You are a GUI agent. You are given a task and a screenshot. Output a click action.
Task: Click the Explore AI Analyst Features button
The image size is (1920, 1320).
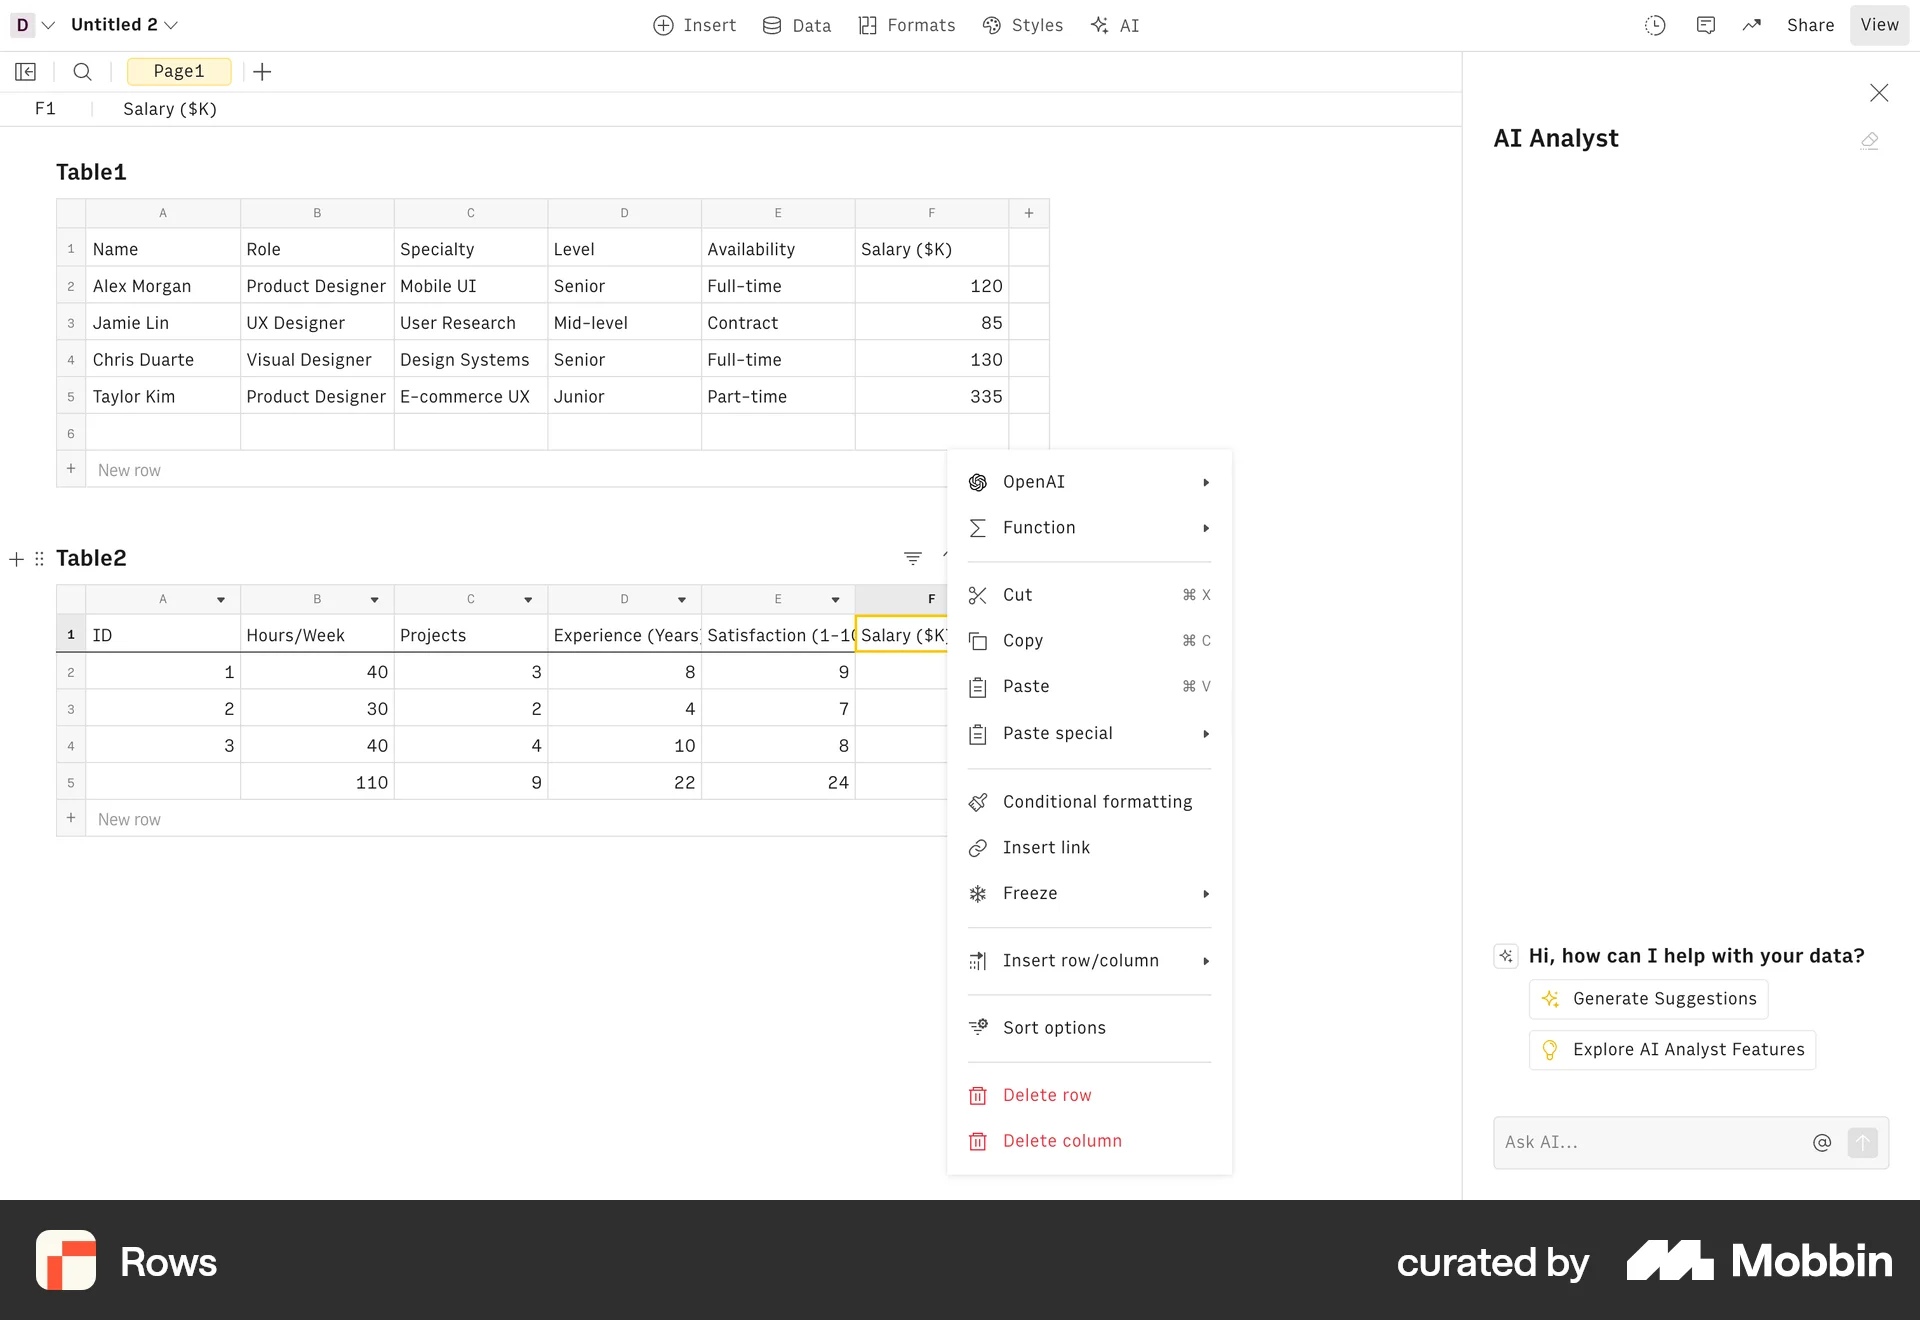1671,1049
